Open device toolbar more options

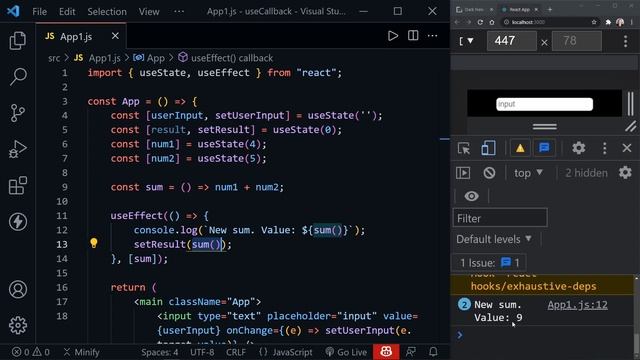pos(626,41)
